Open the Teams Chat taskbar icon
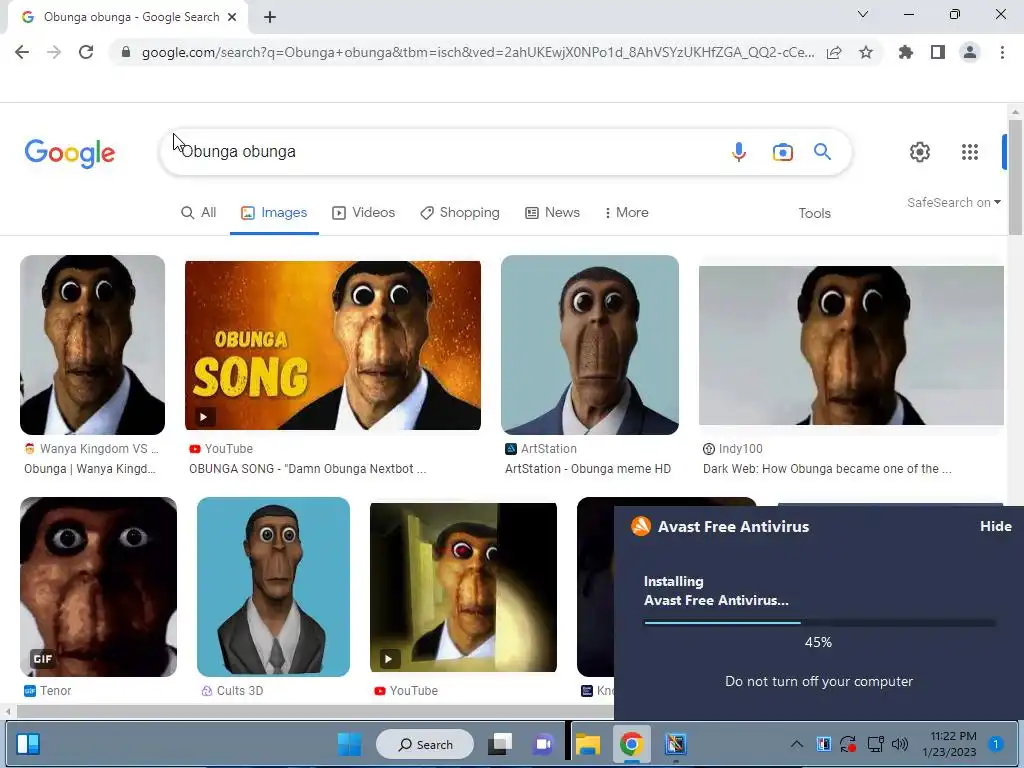The width and height of the screenshot is (1024, 768). click(543, 744)
